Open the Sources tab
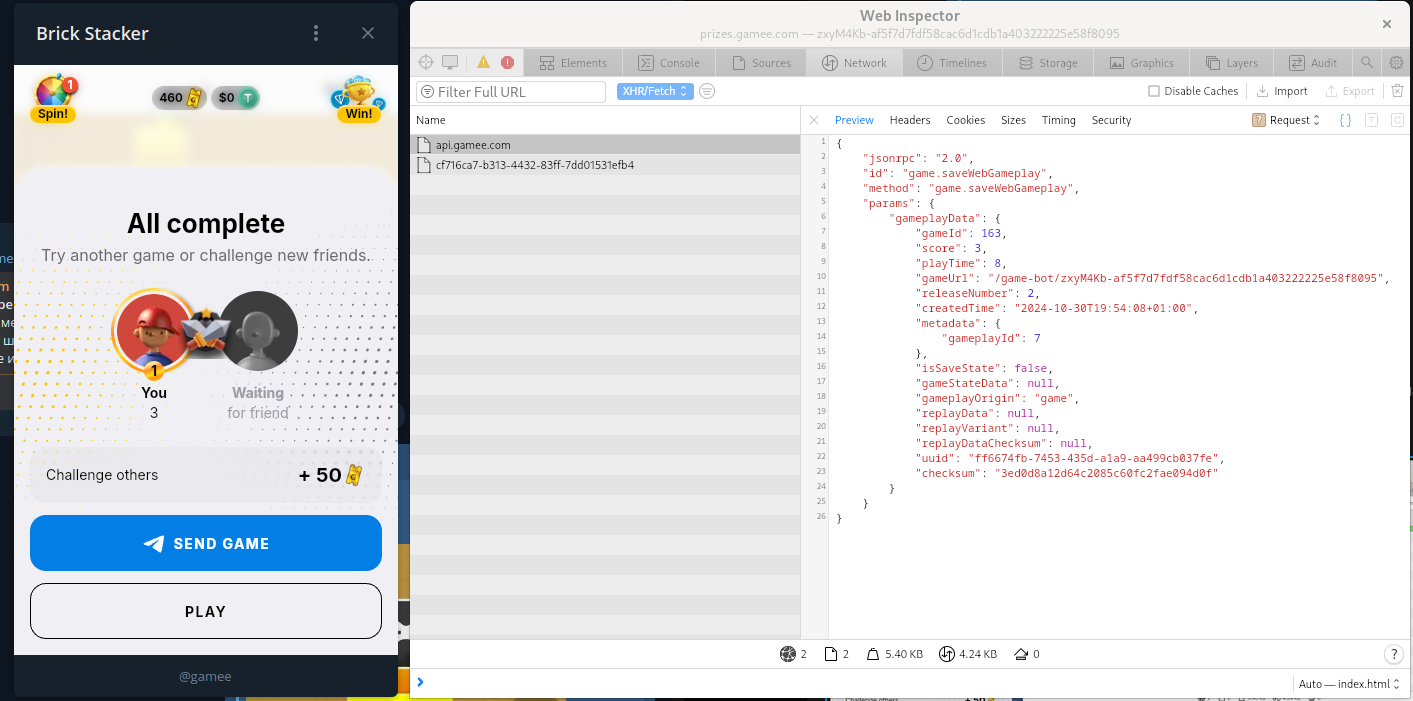The height and width of the screenshot is (701, 1413). click(761, 63)
